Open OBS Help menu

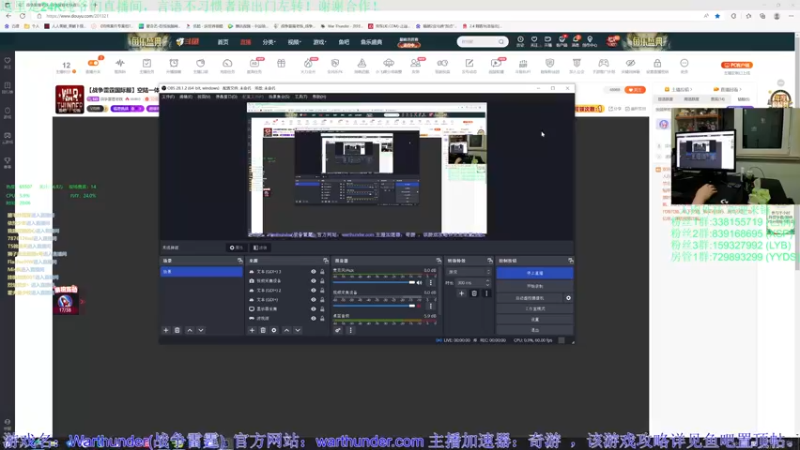[319, 96]
